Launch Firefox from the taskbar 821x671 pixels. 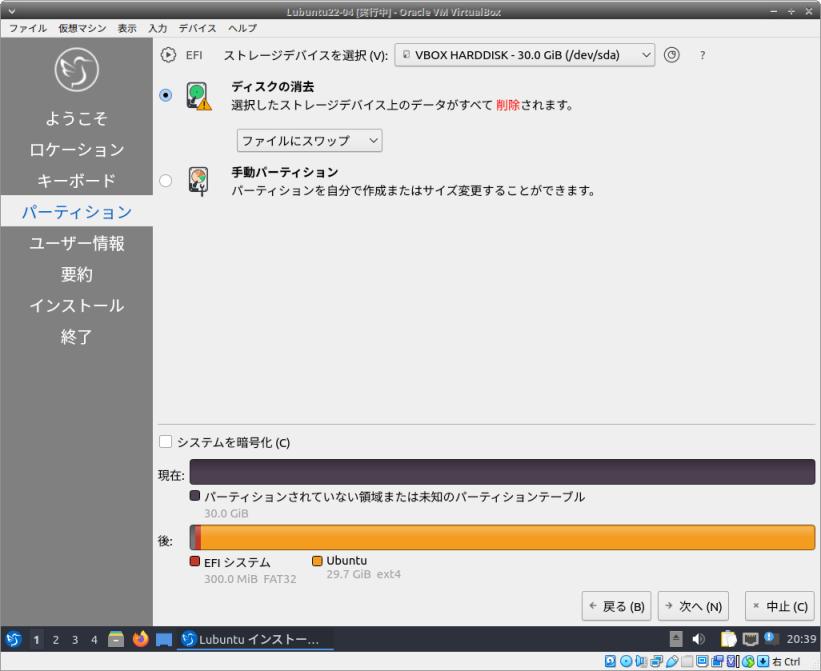coord(140,639)
